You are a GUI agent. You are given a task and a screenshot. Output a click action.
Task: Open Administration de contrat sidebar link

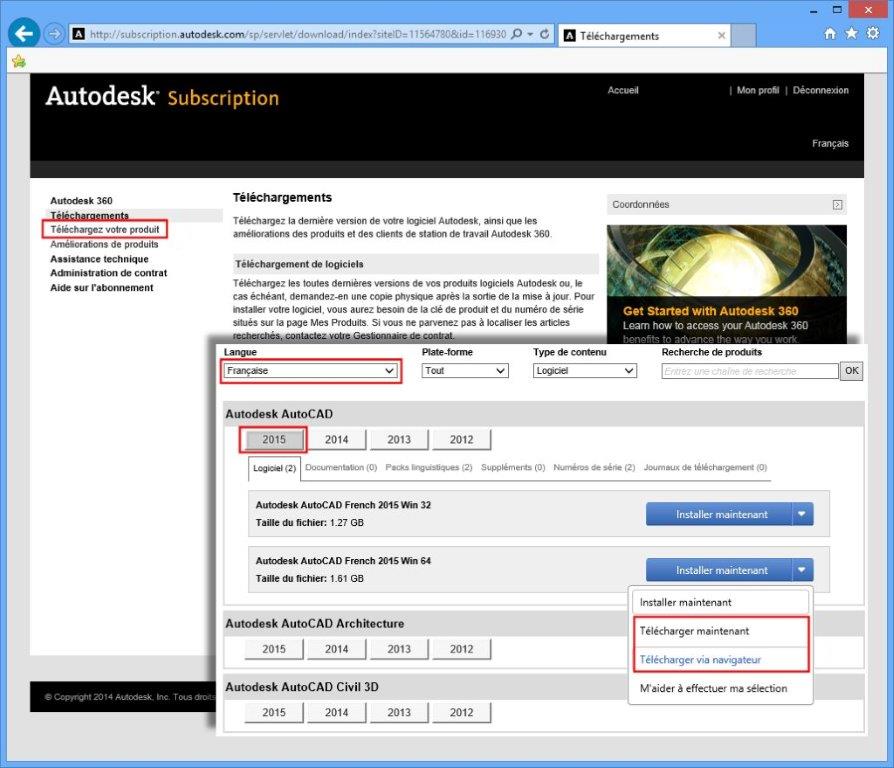tap(108, 273)
